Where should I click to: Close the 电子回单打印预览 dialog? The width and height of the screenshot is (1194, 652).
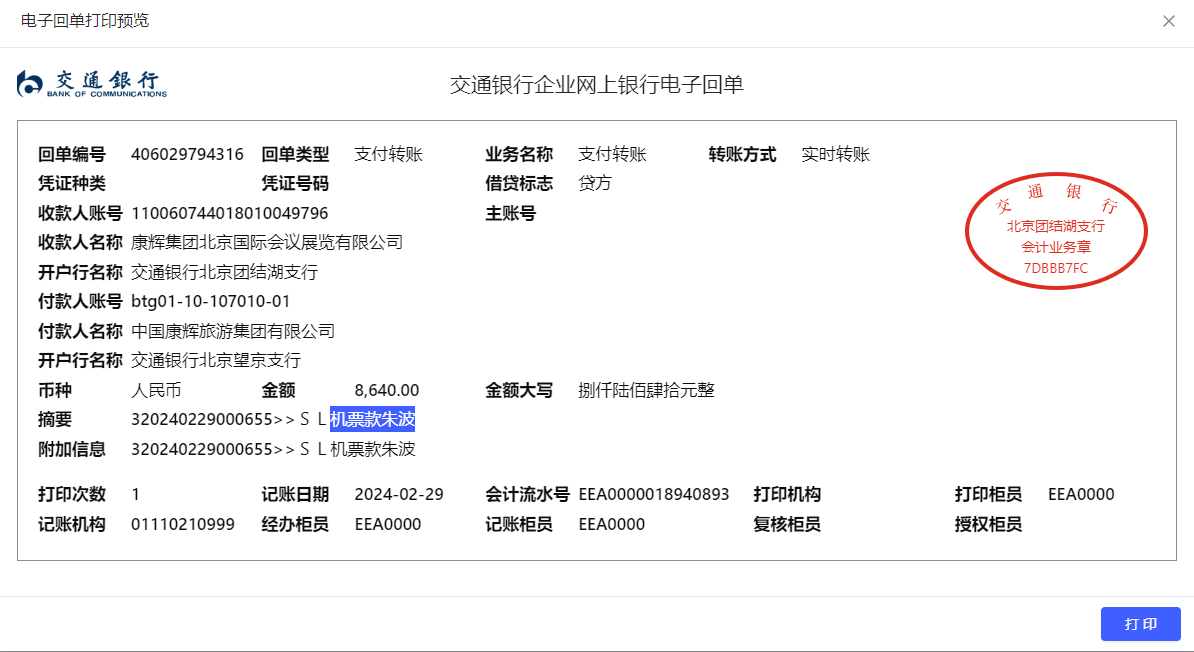1168,21
